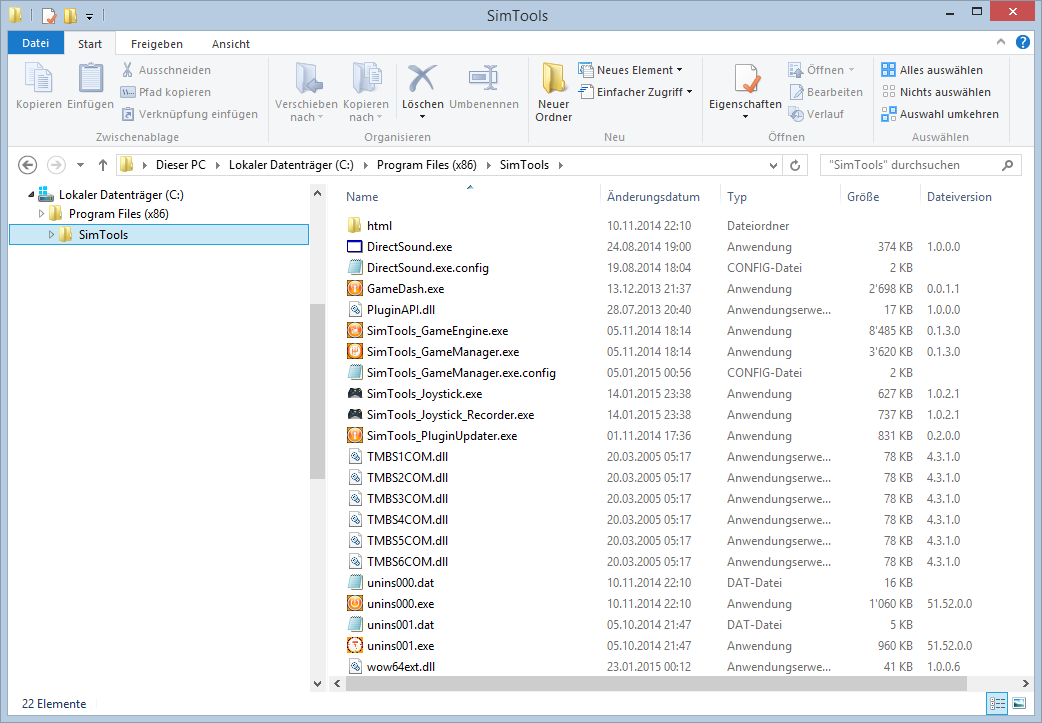This screenshot has height=723, width=1042.
Task: Collapse the ribbon with the chevron
Action: (x=1001, y=42)
